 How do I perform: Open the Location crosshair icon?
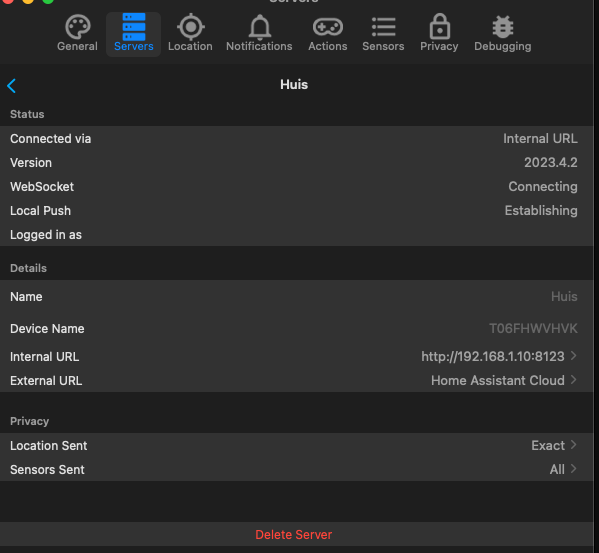(x=191, y=26)
